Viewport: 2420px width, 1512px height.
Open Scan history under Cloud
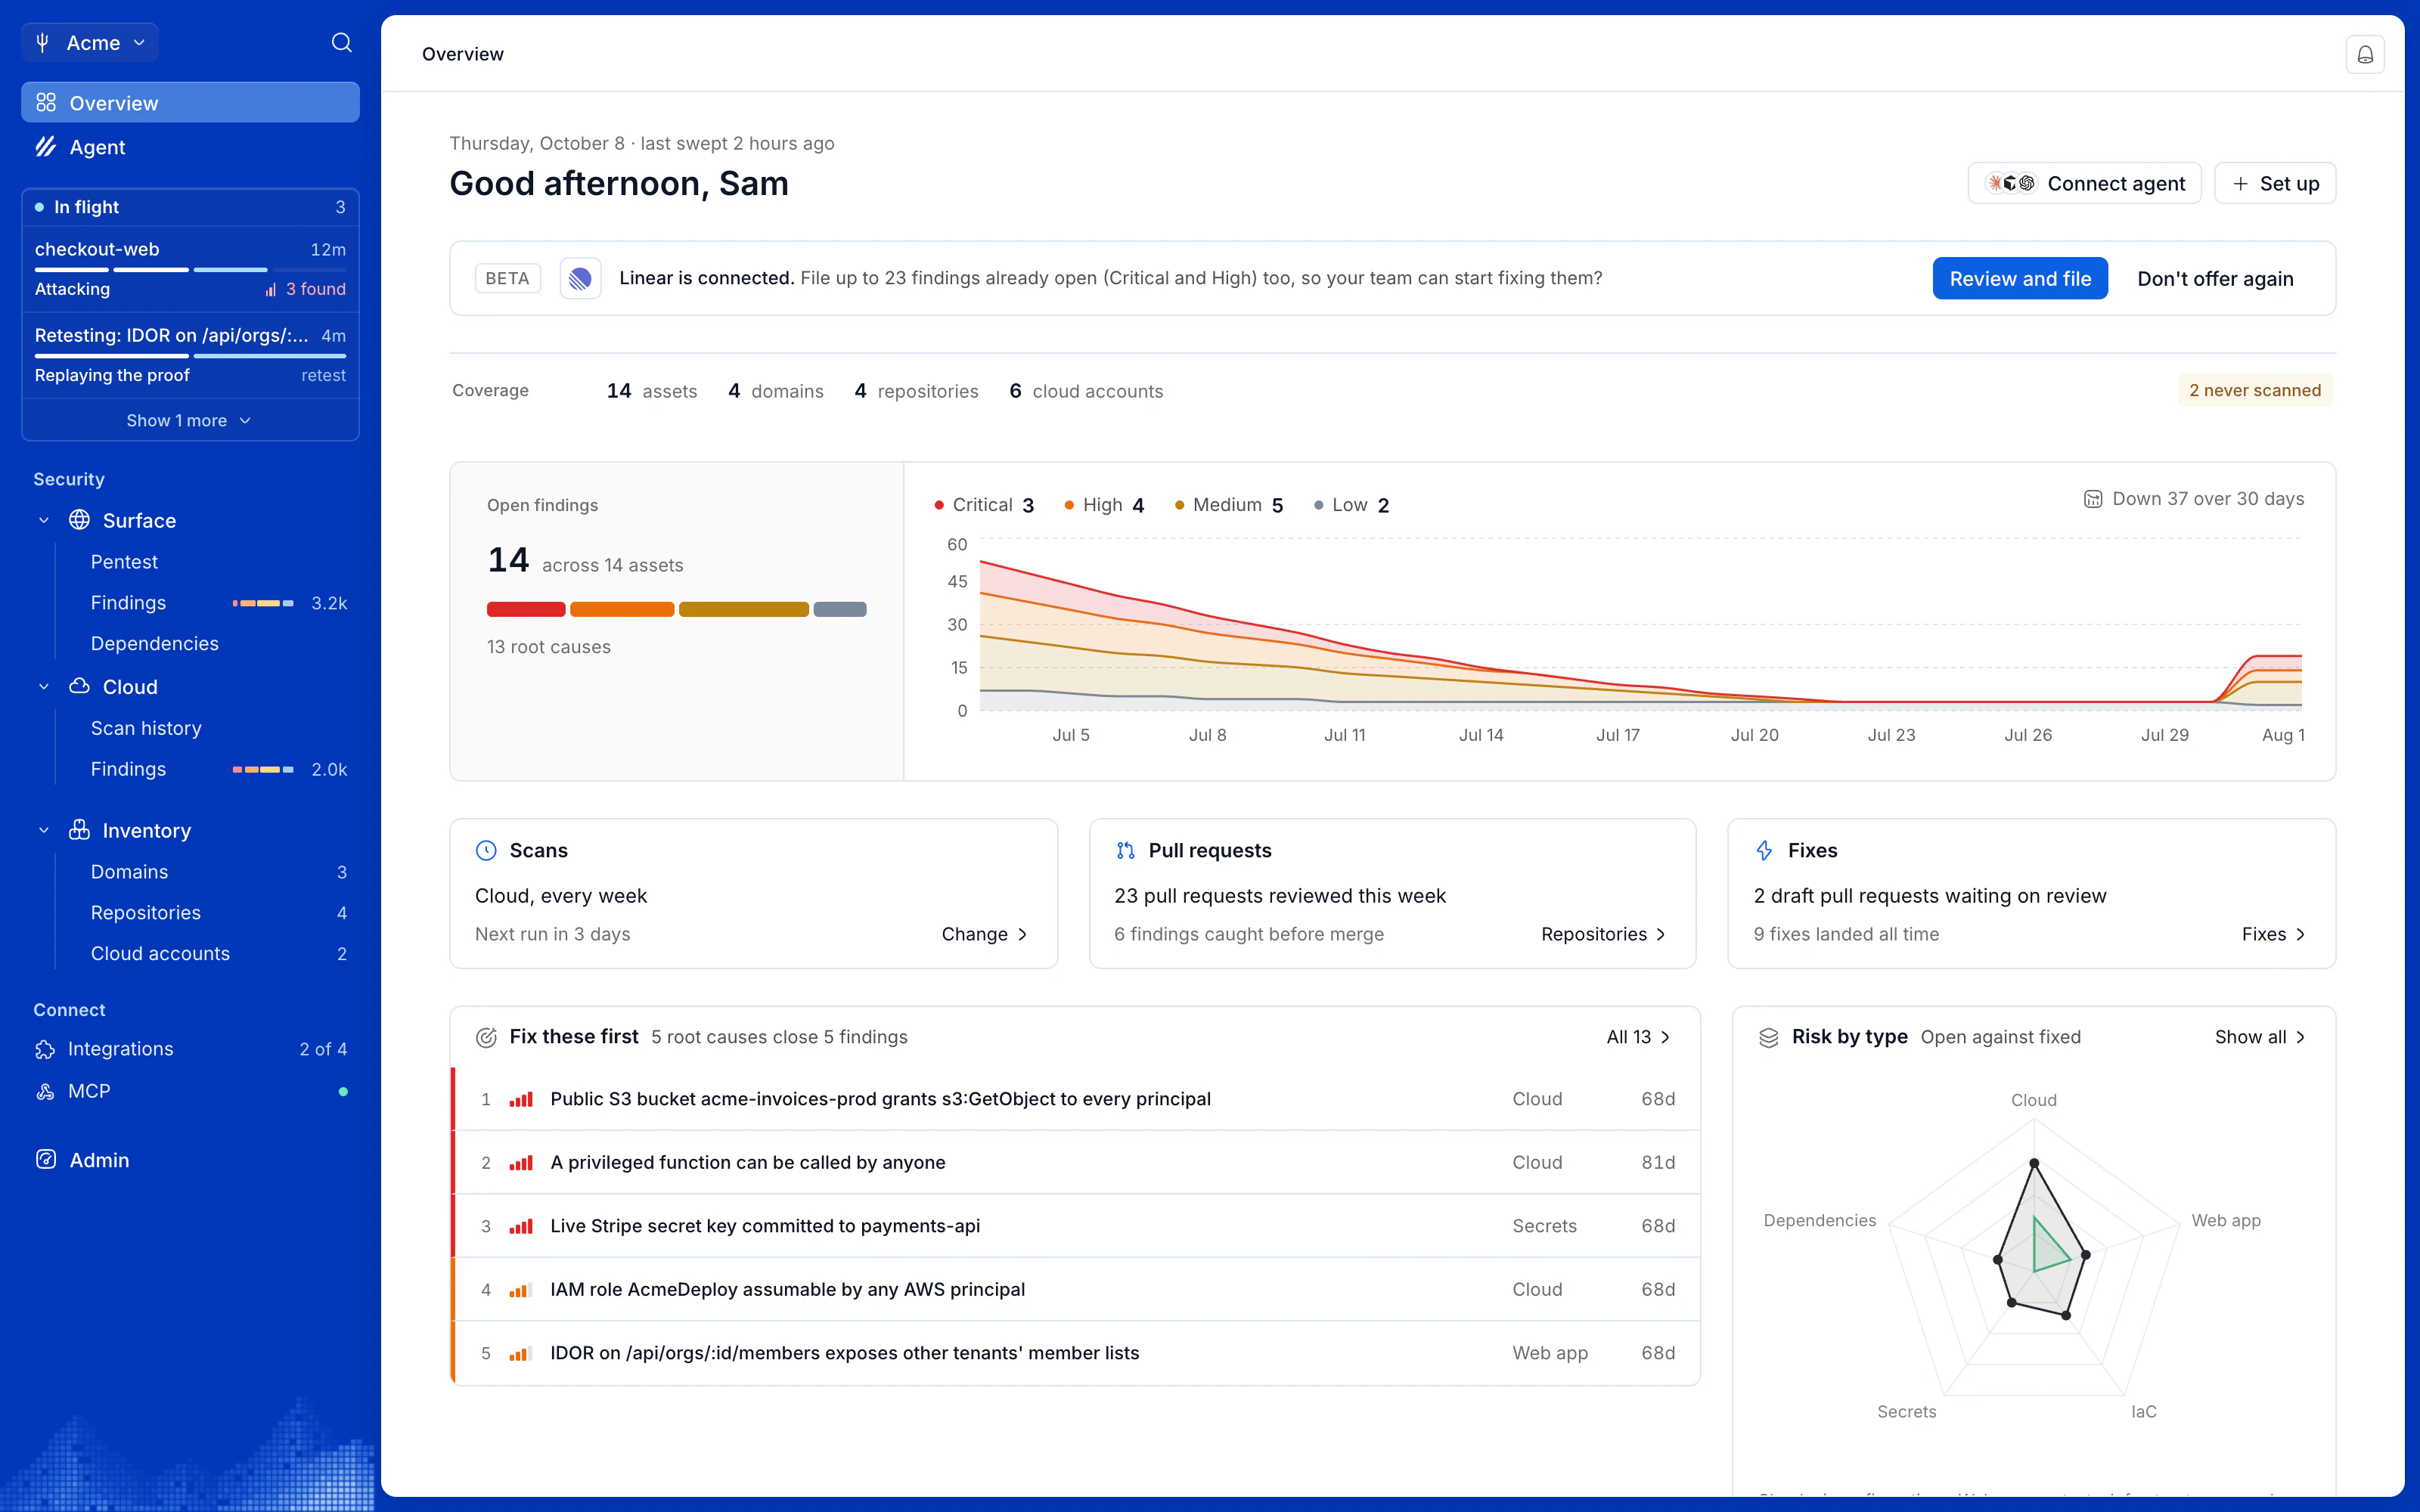146,728
